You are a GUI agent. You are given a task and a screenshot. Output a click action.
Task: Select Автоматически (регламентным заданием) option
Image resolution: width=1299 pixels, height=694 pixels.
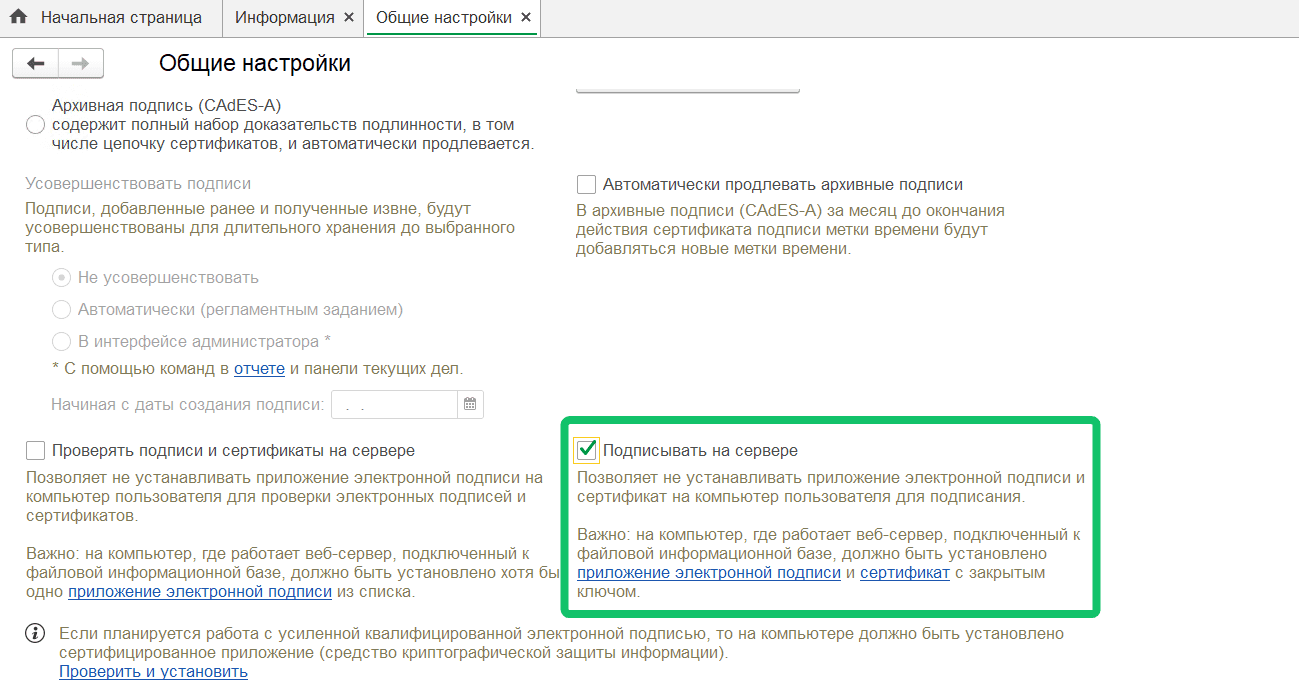tap(62, 310)
